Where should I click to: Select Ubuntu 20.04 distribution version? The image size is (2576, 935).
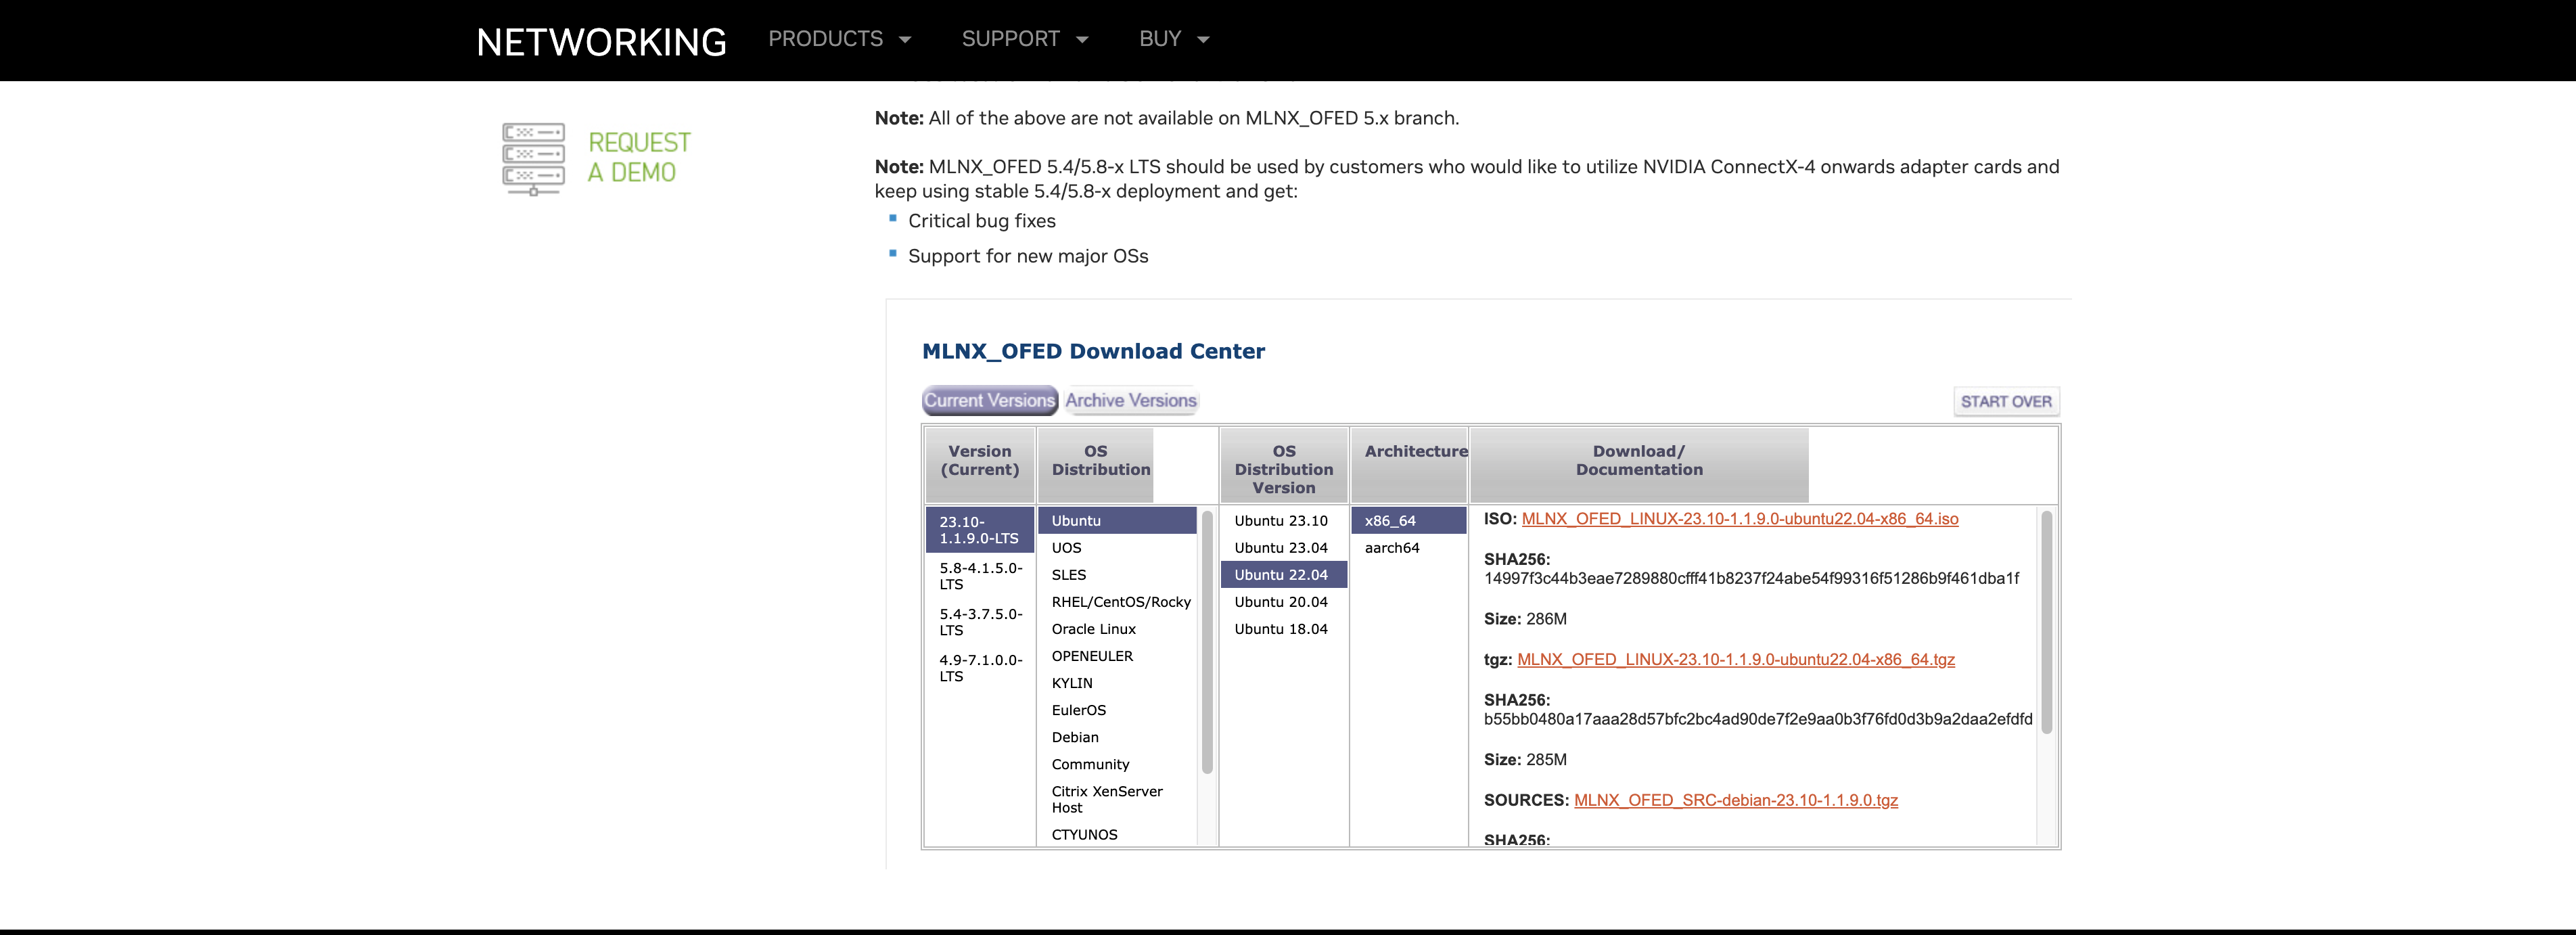(1280, 602)
